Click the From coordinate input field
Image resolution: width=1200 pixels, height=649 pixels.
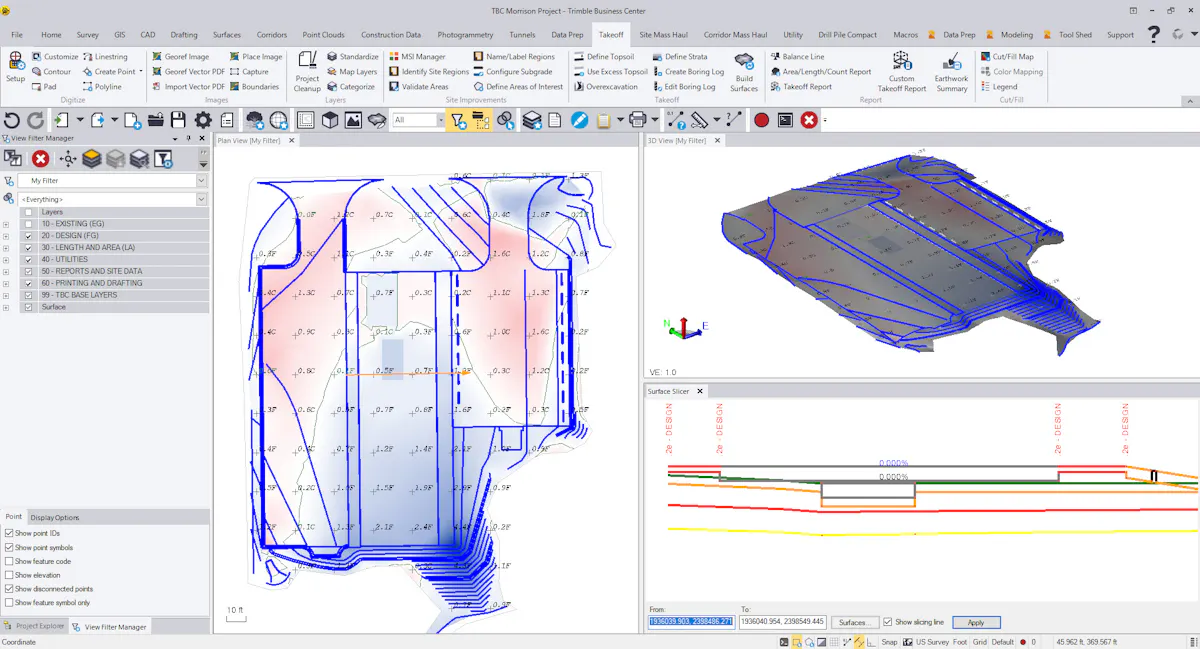click(x=691, y=622)
